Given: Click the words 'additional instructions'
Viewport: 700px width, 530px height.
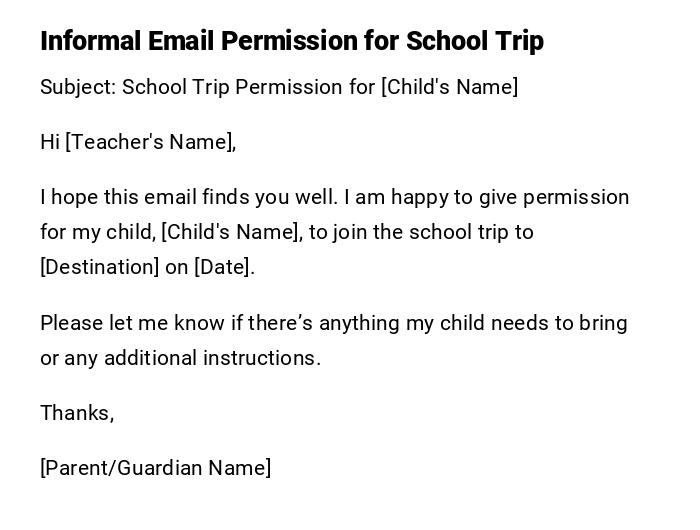Looking at the screenshot, I should 212,358.
